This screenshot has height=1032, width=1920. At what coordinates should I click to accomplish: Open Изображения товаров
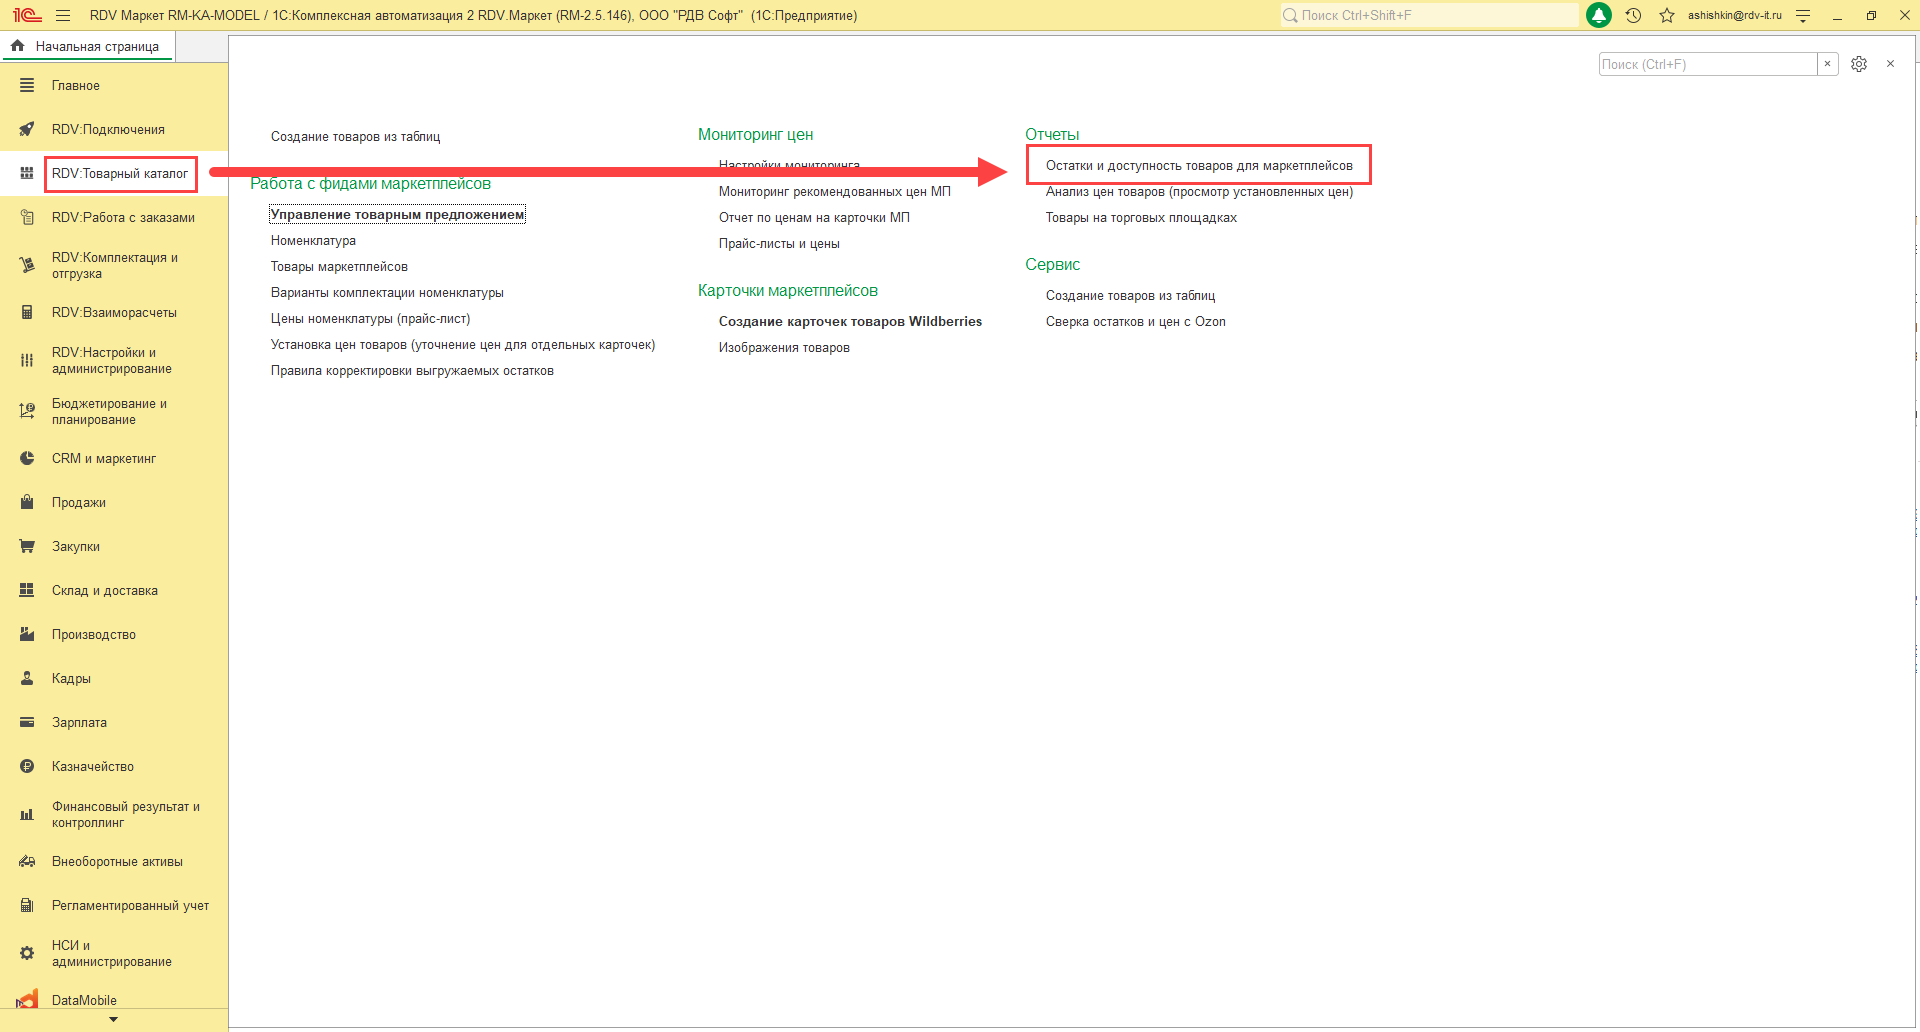tap(784, 348)
